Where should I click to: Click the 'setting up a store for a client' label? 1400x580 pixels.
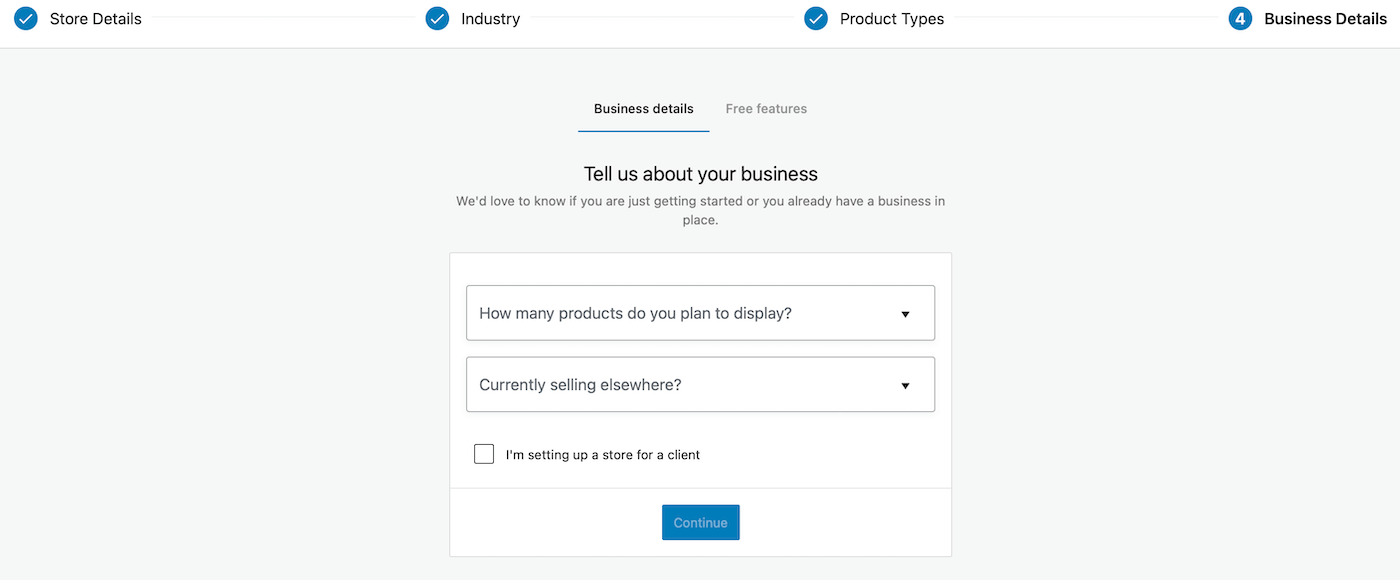(x=603, y=455)
